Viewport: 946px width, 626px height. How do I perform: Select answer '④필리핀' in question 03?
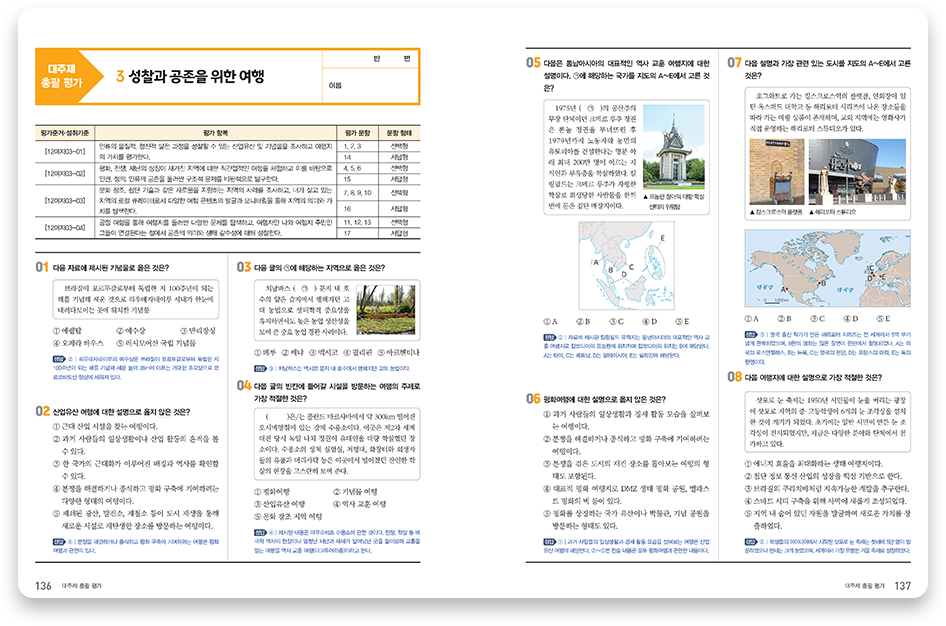click(358, 352)
